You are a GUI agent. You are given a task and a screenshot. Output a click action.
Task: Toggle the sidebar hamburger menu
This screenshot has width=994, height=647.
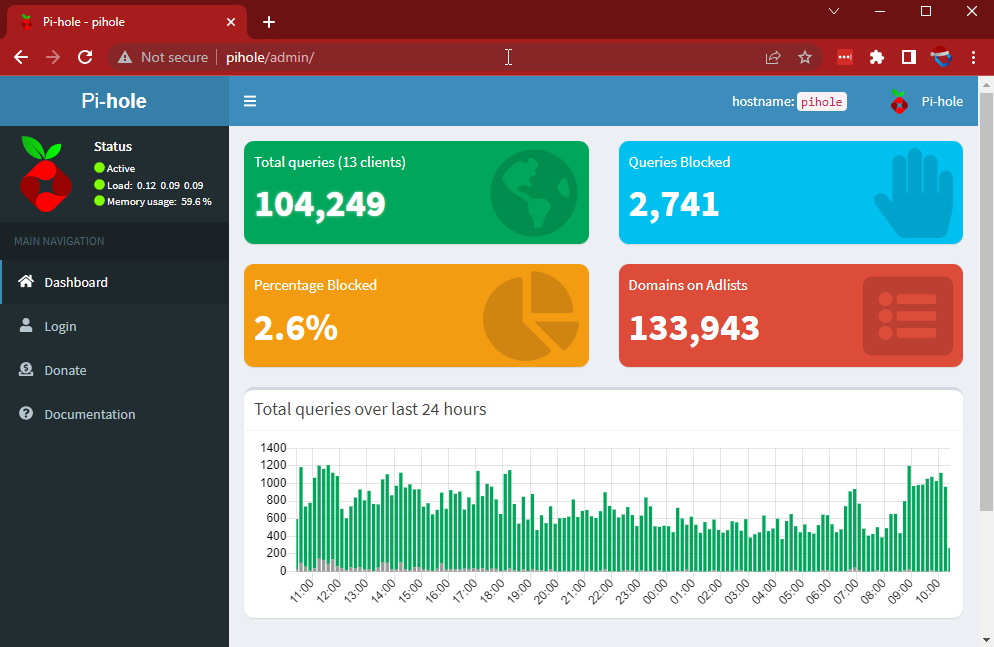(250, 101)
